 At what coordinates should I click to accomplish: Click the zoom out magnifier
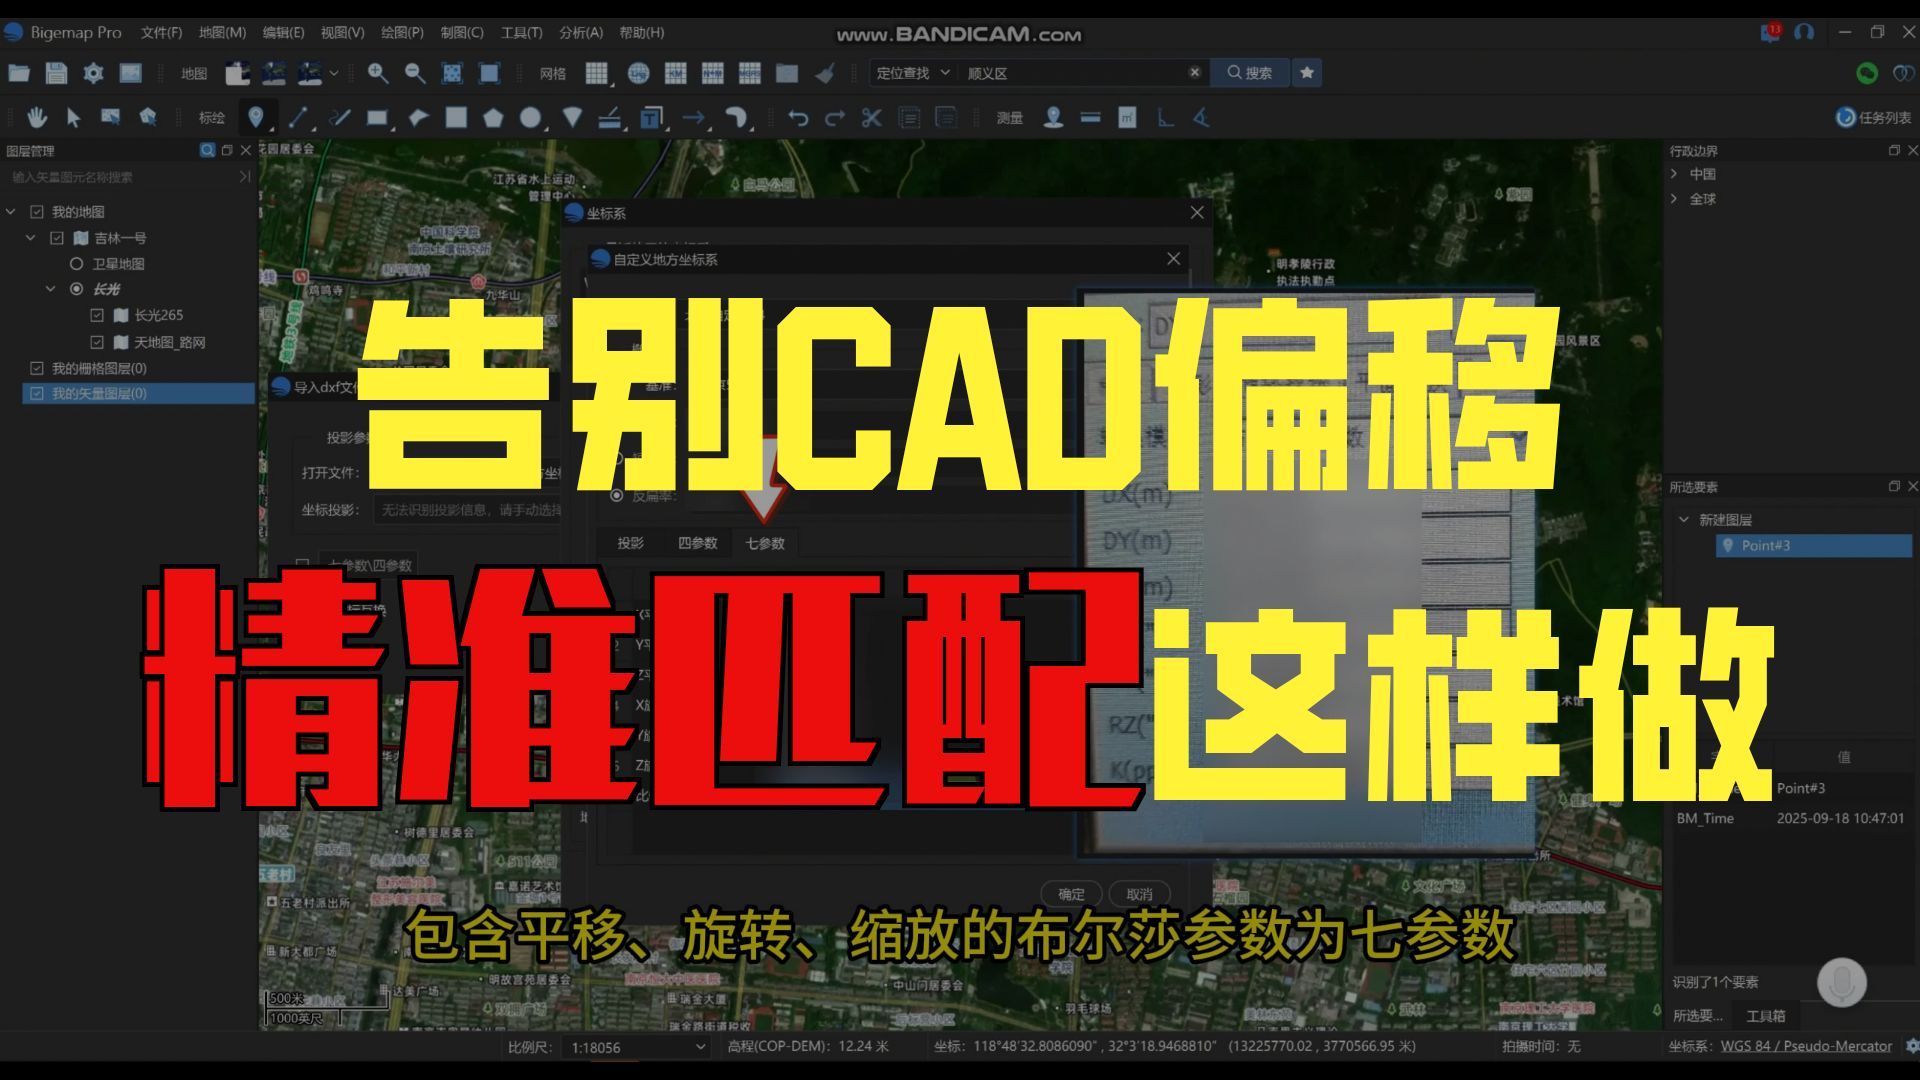coord(415,73)
